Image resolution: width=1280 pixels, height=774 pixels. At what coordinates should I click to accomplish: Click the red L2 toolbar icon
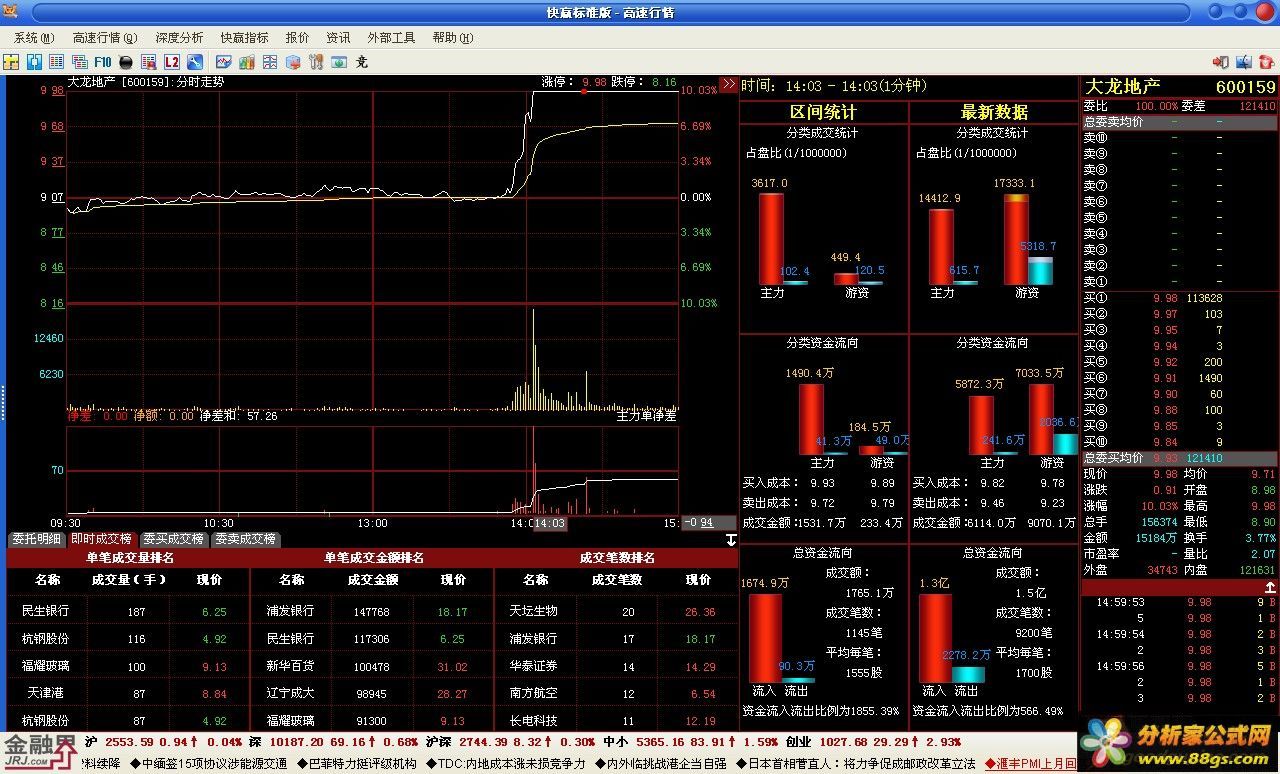click(172, 62)
